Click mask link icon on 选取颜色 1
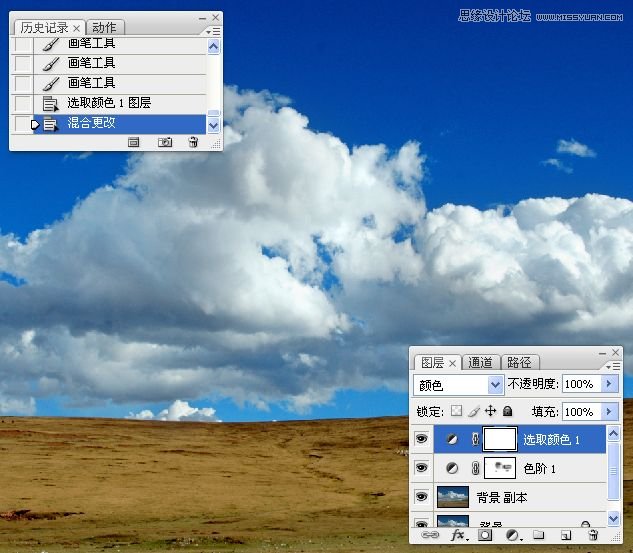 click(476, 439)
